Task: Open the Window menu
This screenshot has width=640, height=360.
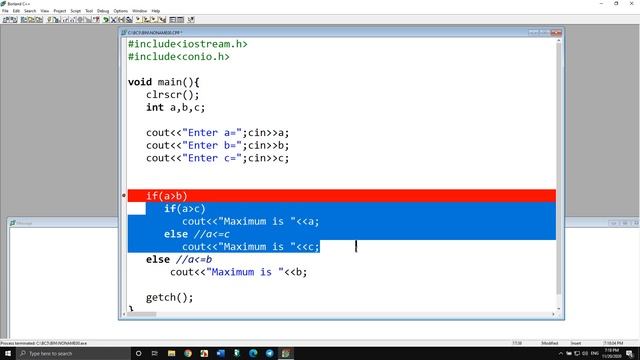Action: 140,11
